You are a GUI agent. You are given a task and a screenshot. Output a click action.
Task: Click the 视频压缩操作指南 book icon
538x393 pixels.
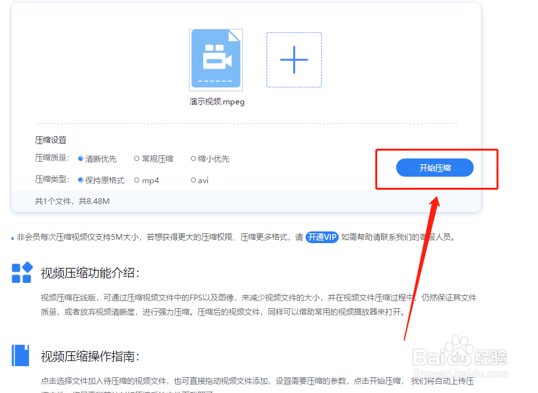click(21, 356)
